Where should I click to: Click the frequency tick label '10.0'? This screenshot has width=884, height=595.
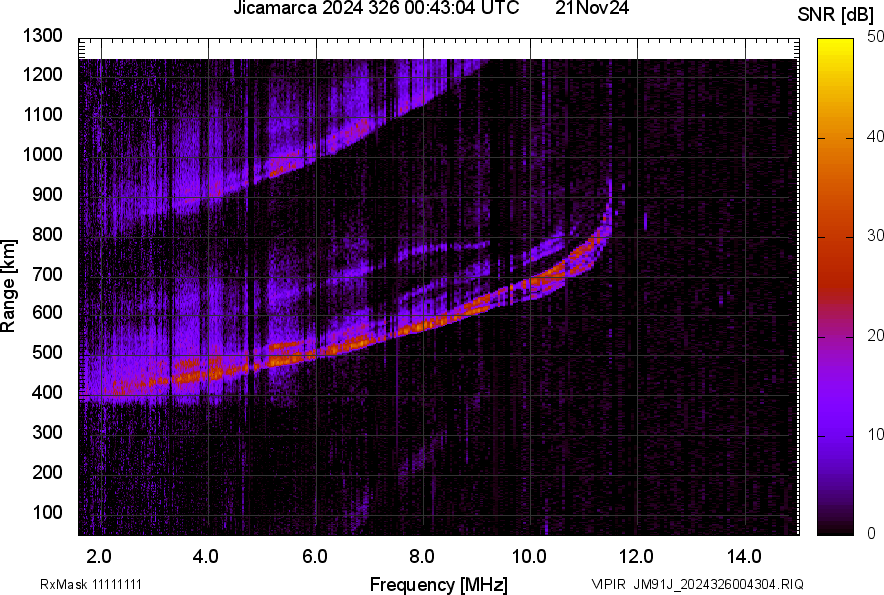pyautogui.click(x=529, y=557)
